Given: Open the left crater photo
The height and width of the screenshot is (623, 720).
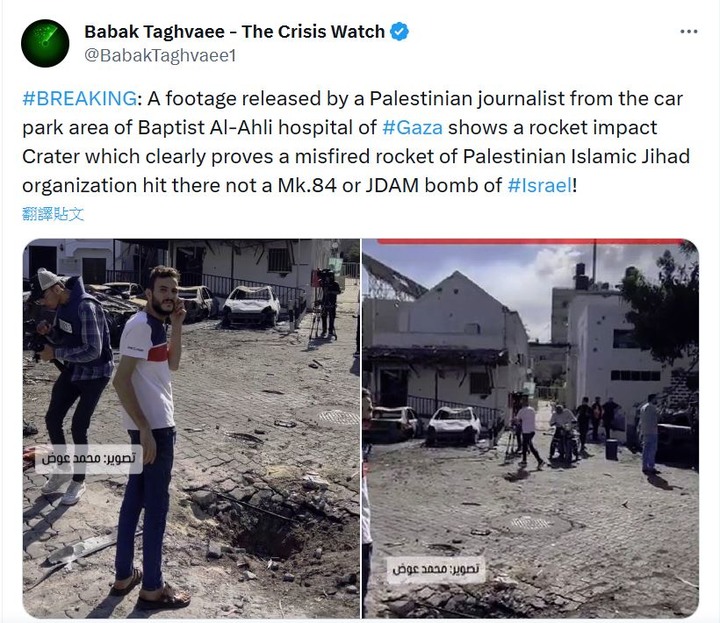Looking at the screenshot, I should (191, 428).
